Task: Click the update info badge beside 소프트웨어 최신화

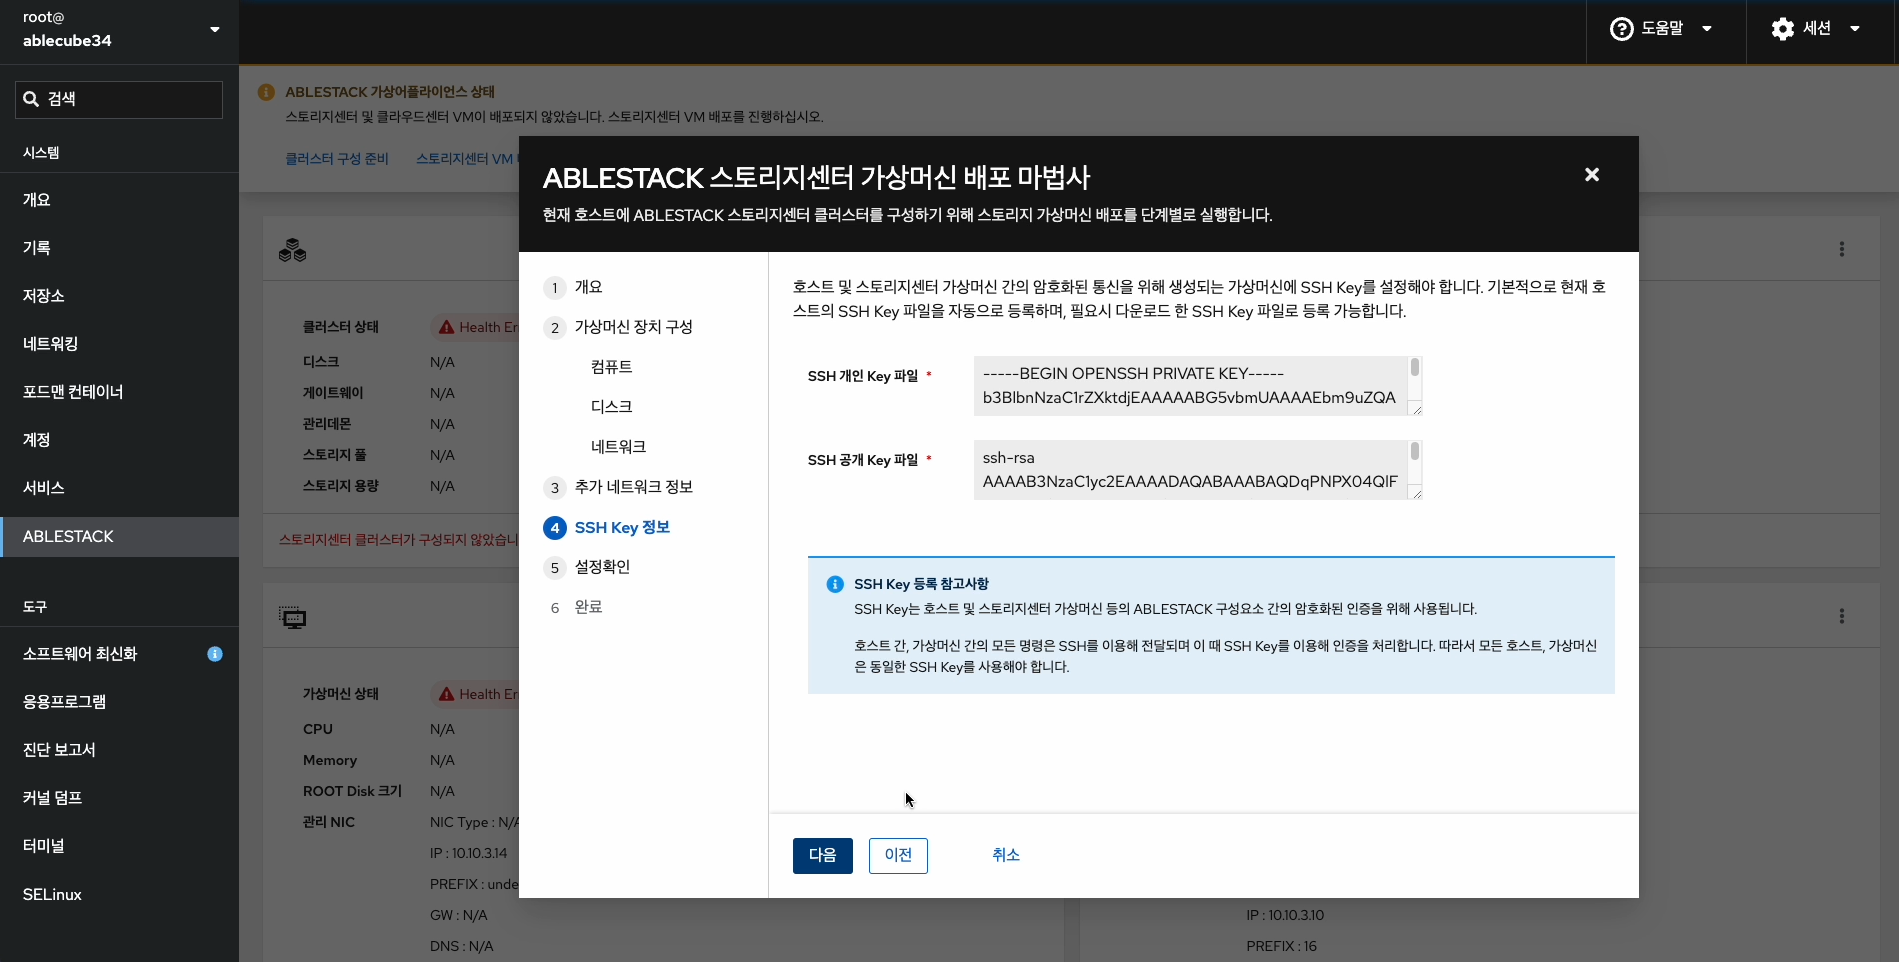Action: click(214, 653)
